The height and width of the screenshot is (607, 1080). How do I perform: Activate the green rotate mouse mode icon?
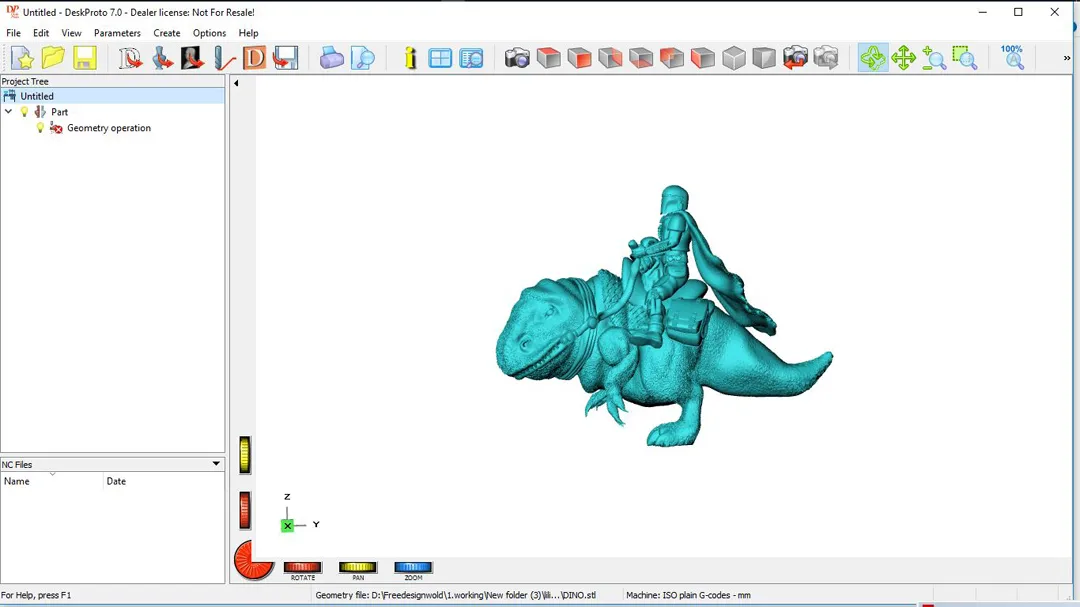[x=873, y=58]
